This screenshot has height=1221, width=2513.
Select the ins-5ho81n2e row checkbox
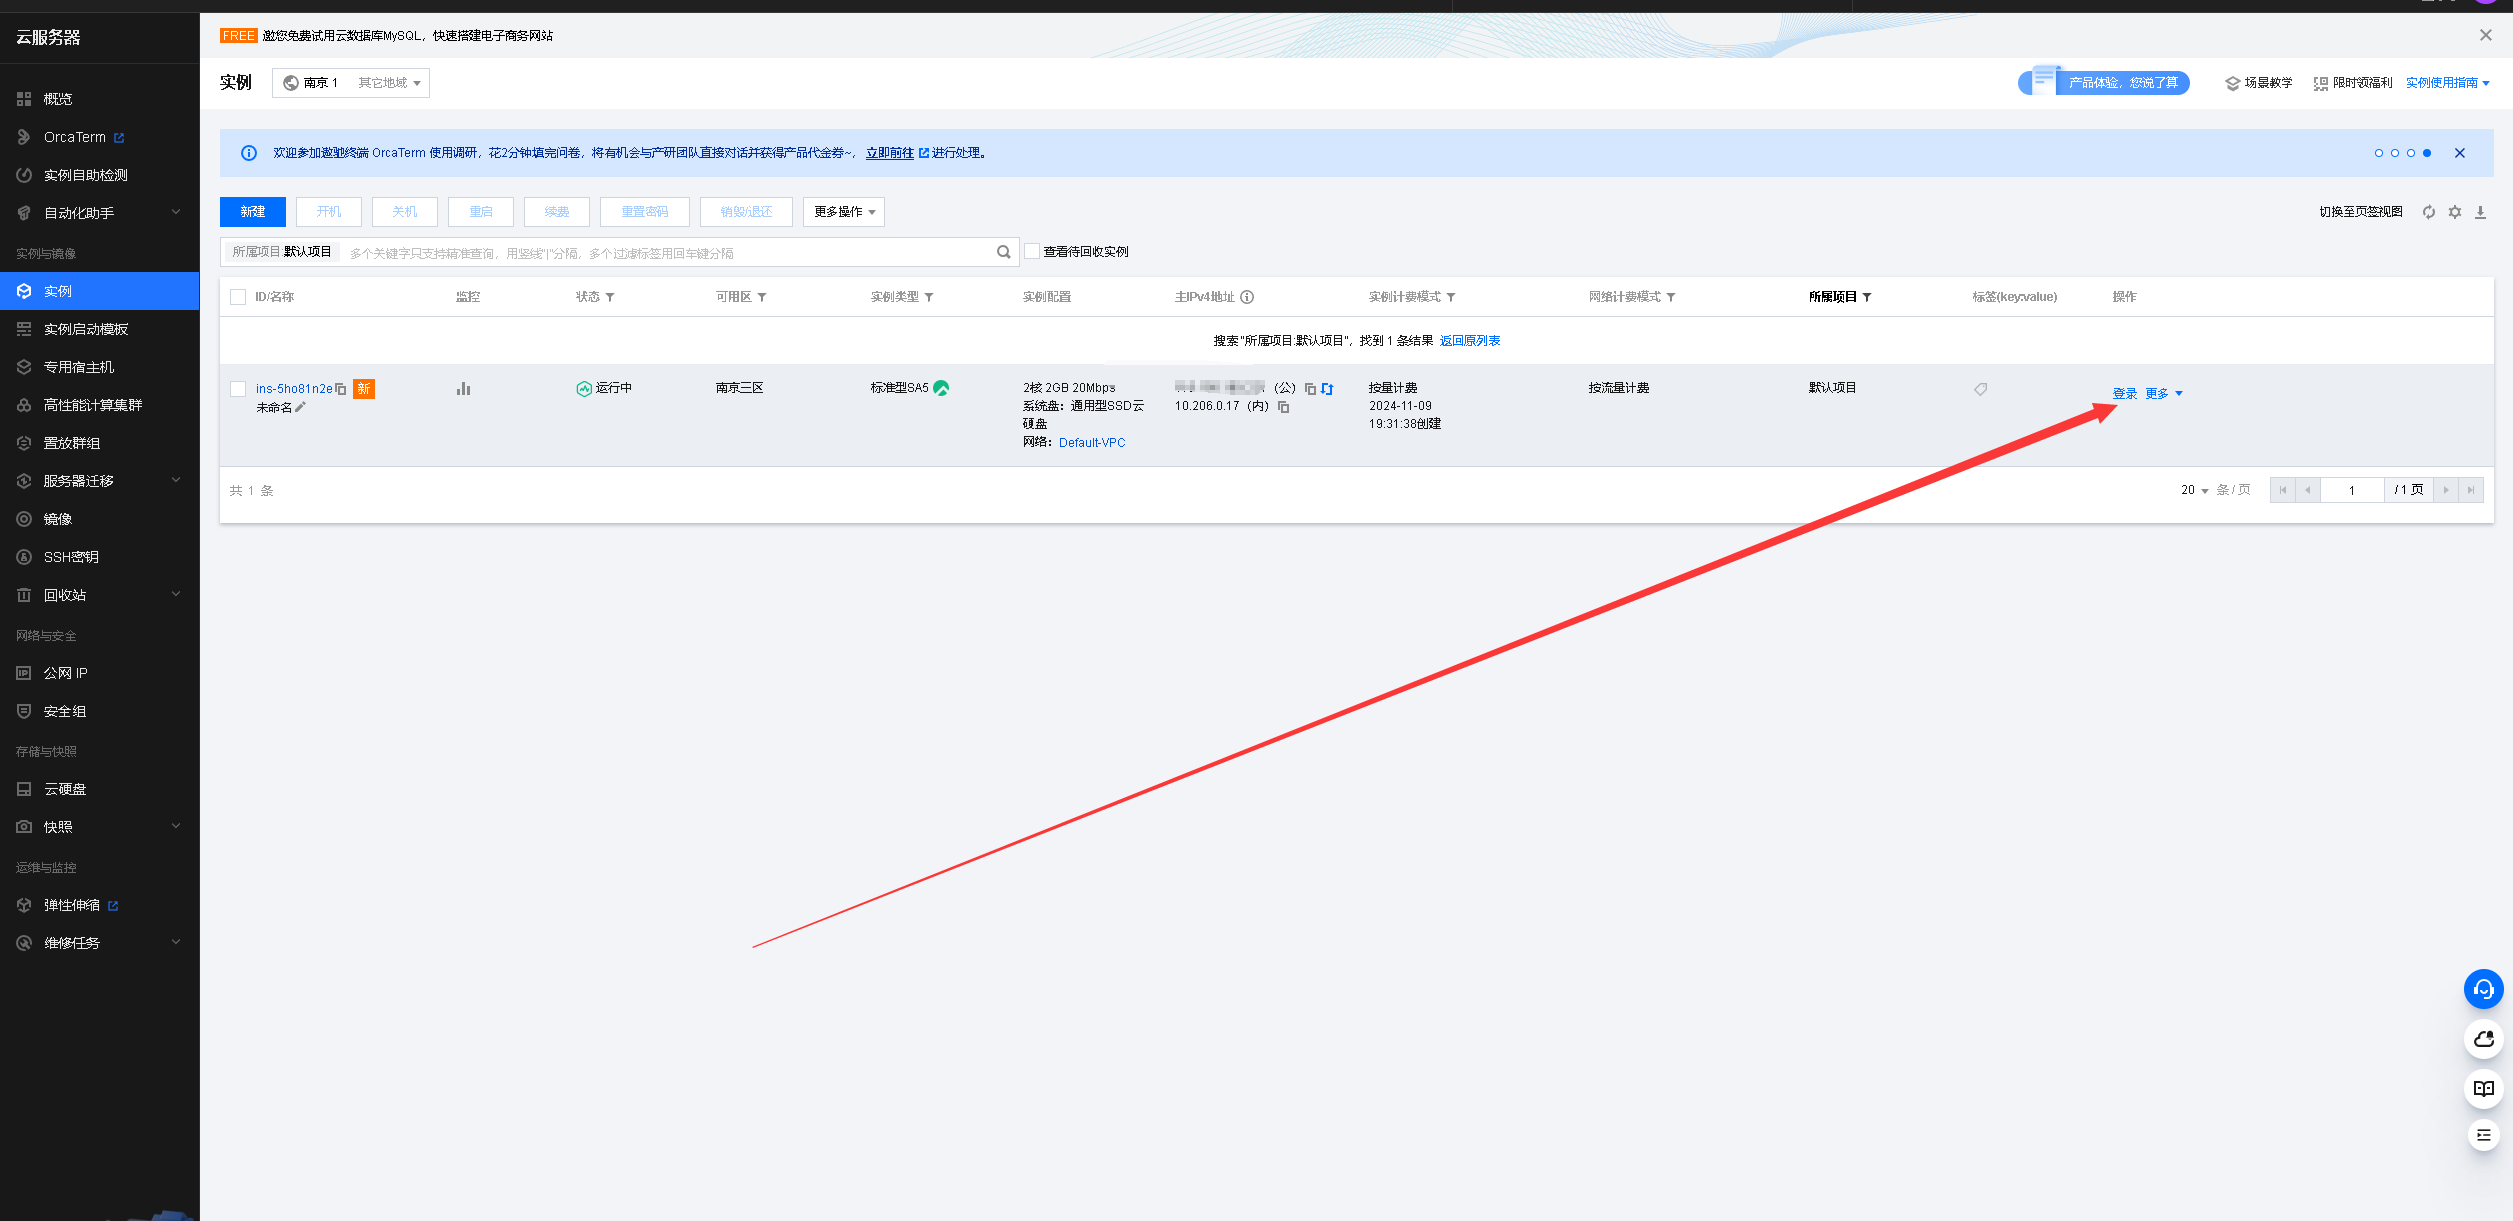(x=238, y=389)
